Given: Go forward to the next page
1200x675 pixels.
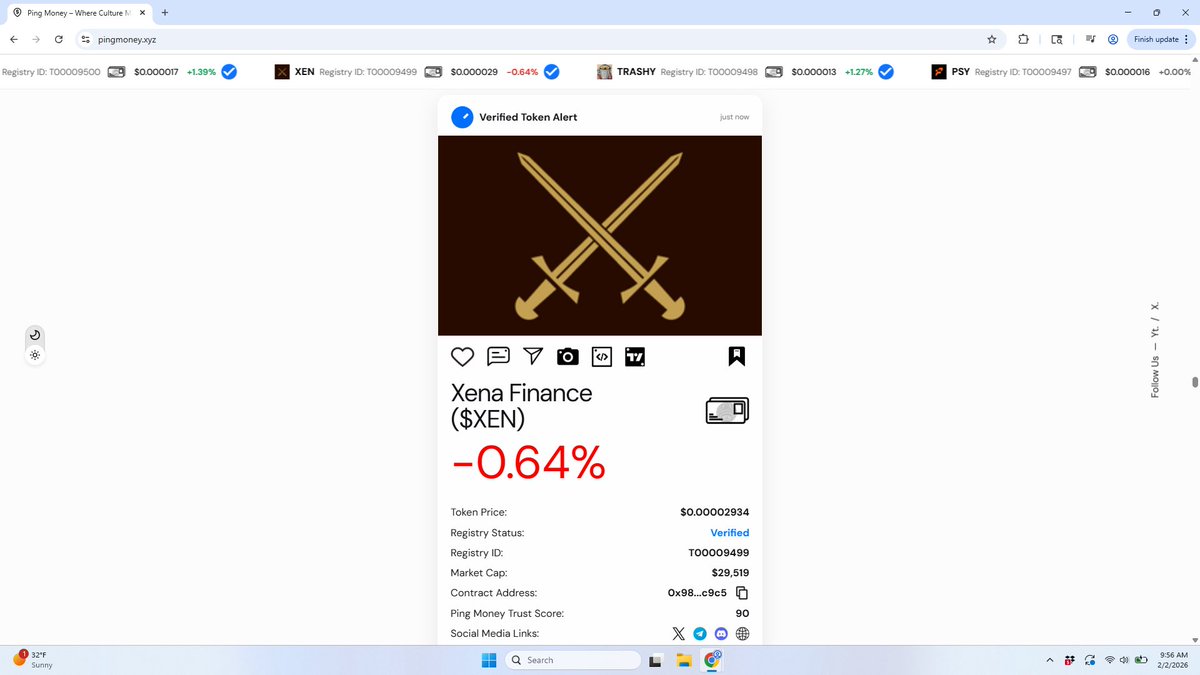Looking at the screenshot, I should point(36,39).
